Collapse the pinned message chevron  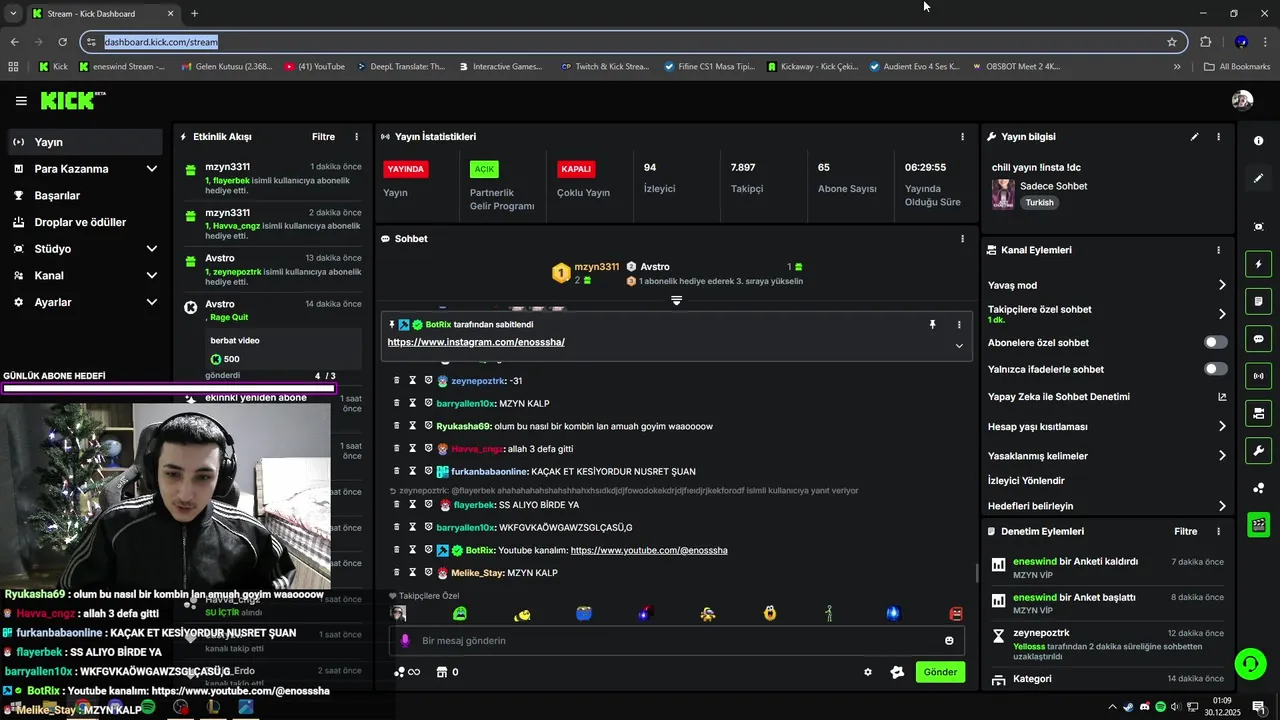coord(959,346)
